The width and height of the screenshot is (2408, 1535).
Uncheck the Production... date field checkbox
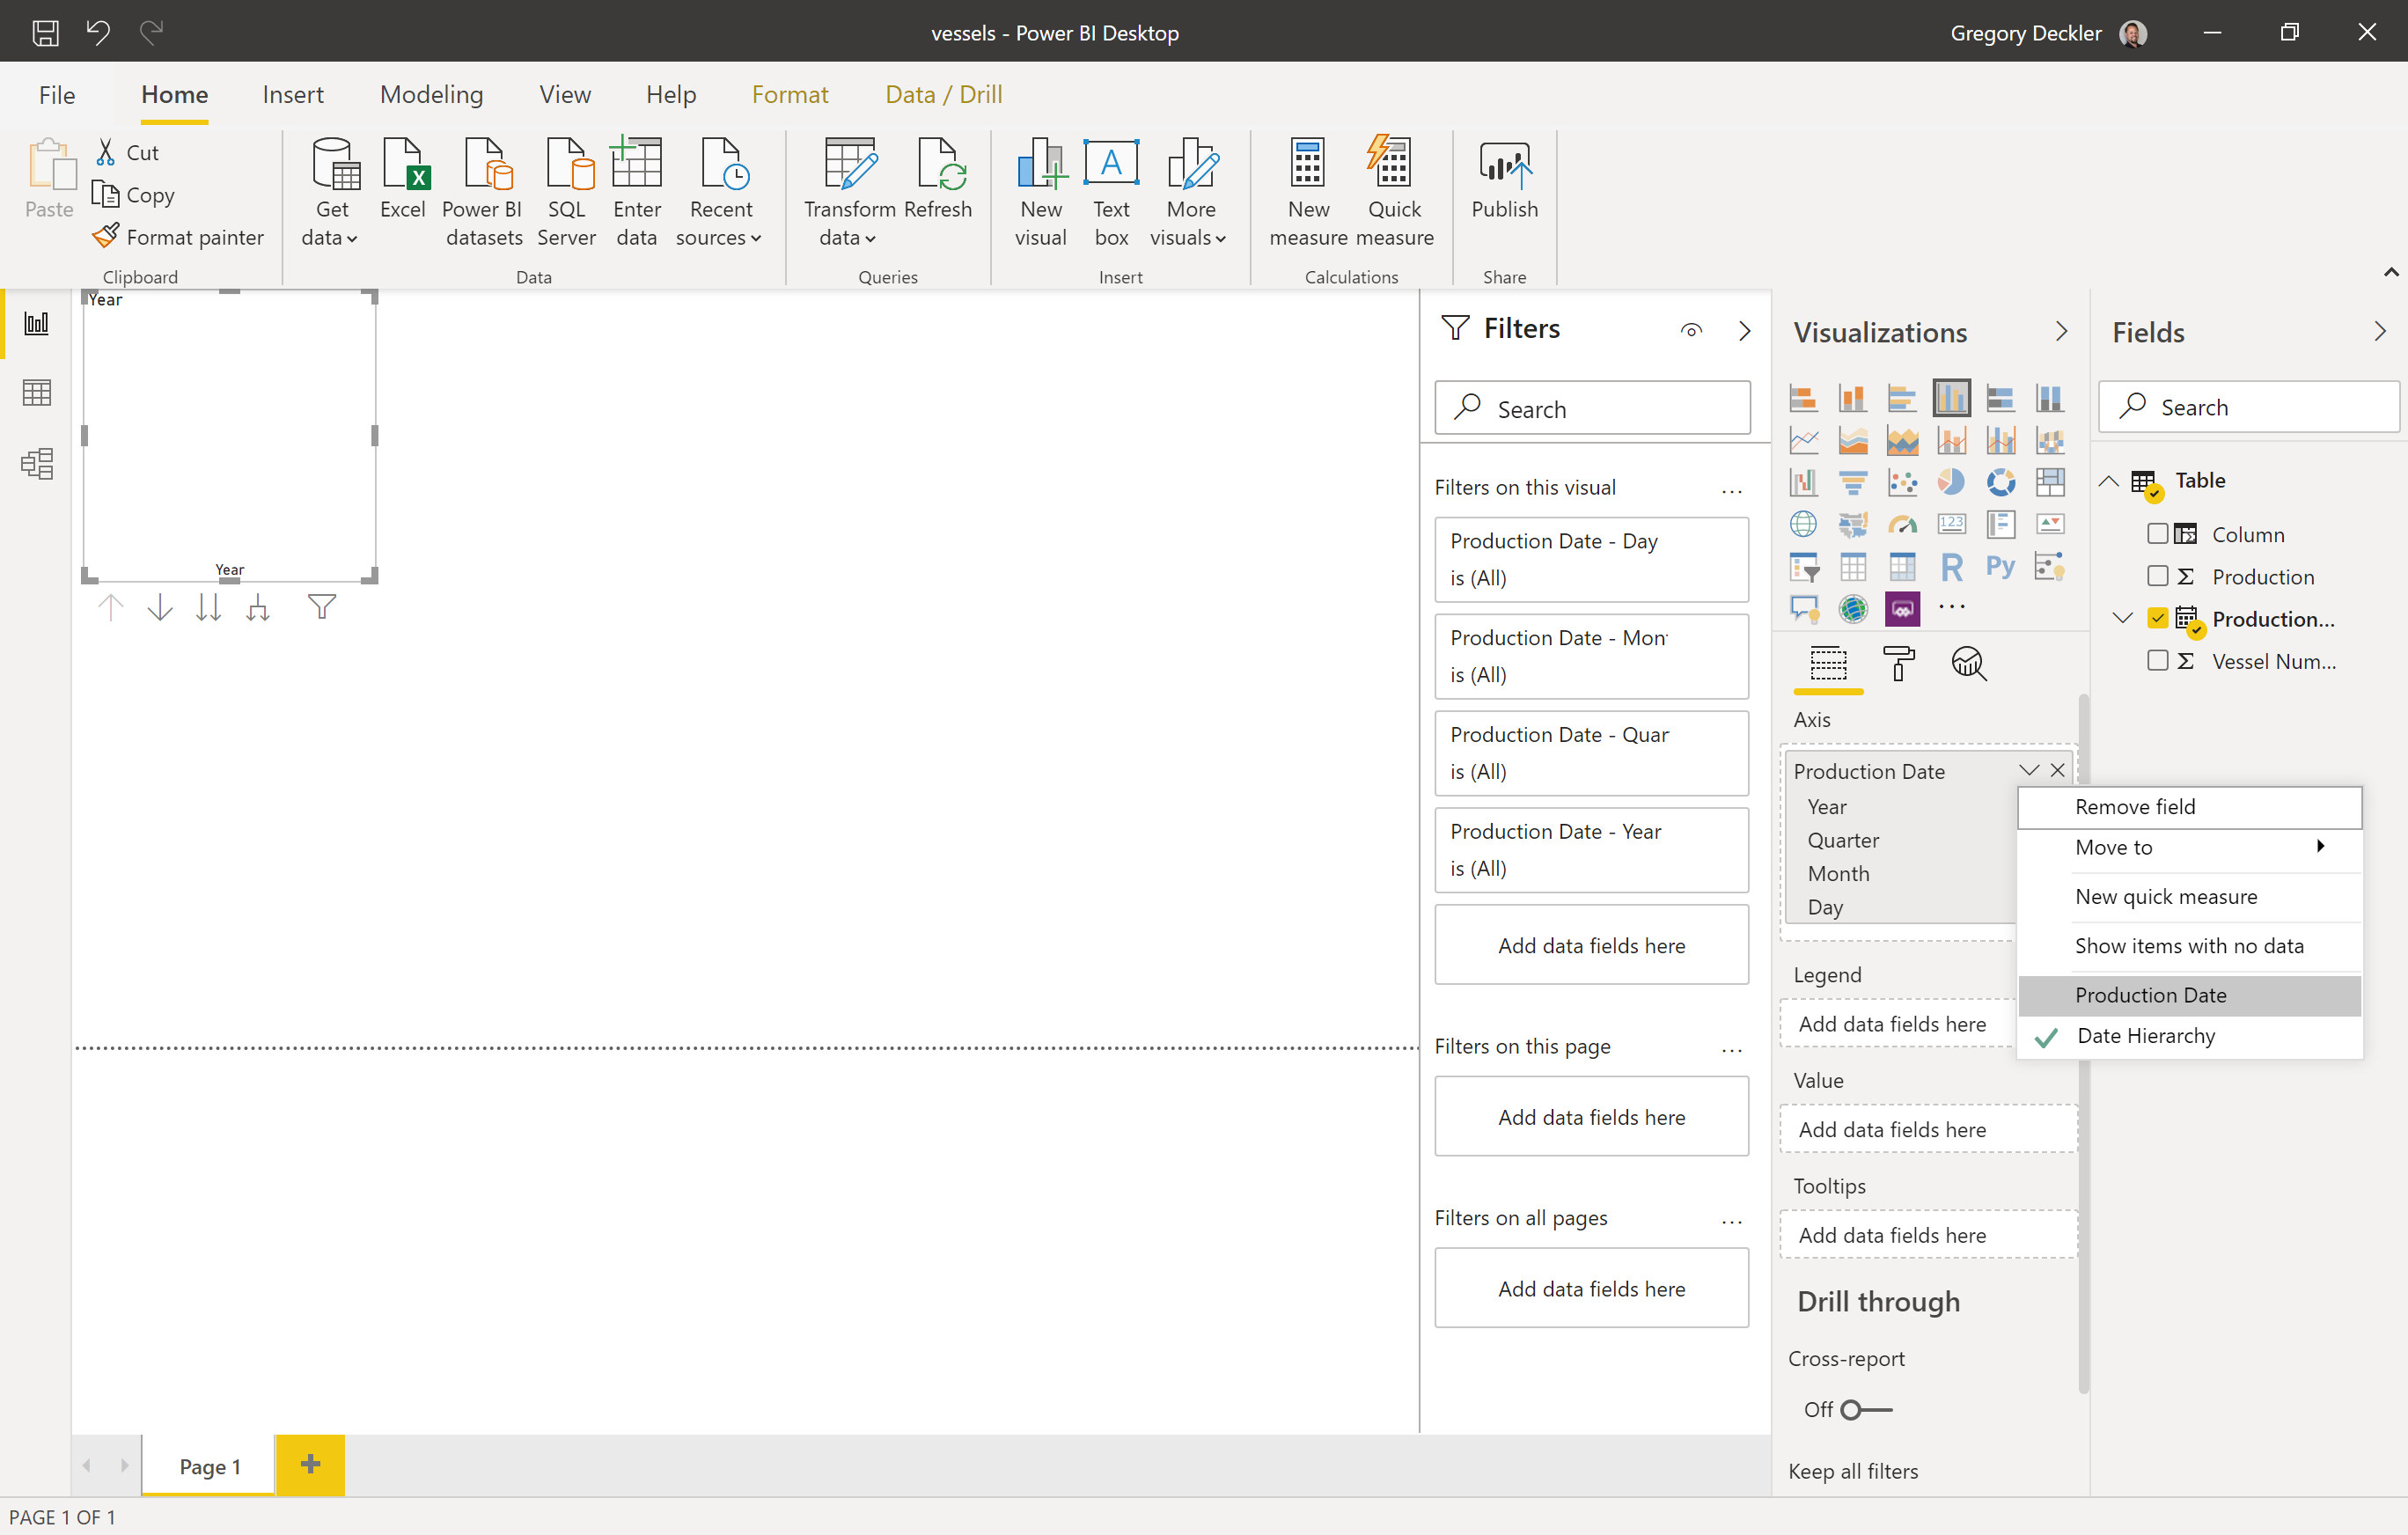2157,618
